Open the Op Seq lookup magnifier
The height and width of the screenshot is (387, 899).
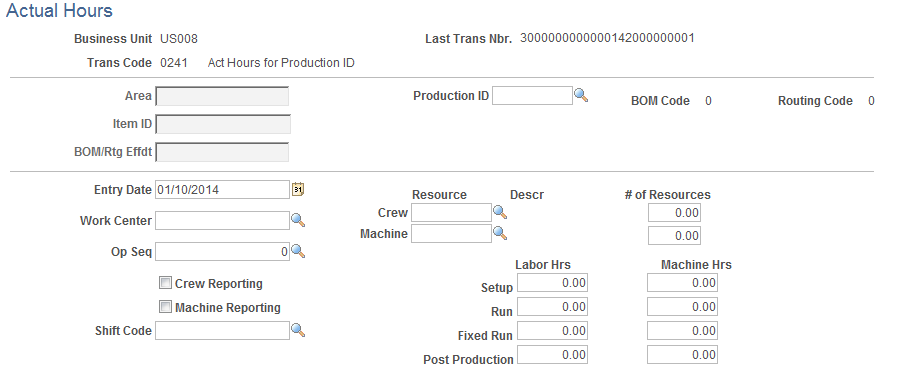[298, 251]
